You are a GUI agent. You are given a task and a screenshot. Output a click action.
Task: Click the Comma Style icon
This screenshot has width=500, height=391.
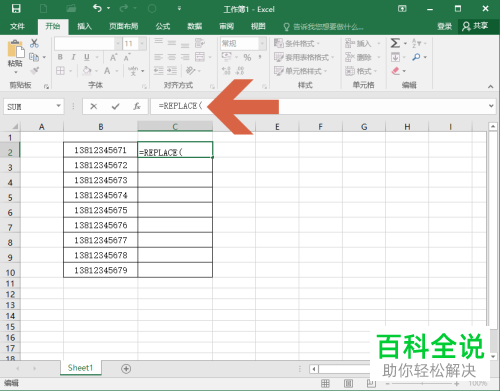pyautogui.click(x=260, y=57)
